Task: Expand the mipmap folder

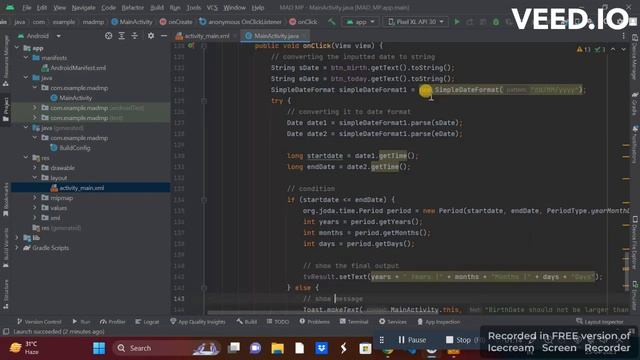Action: (x=35, y=198)
